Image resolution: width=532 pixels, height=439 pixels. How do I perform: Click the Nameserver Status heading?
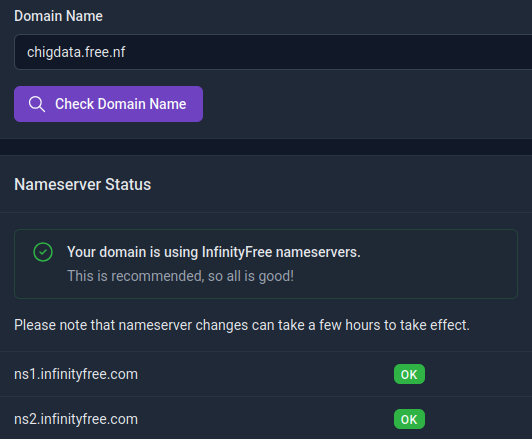(x=82, y=185)
